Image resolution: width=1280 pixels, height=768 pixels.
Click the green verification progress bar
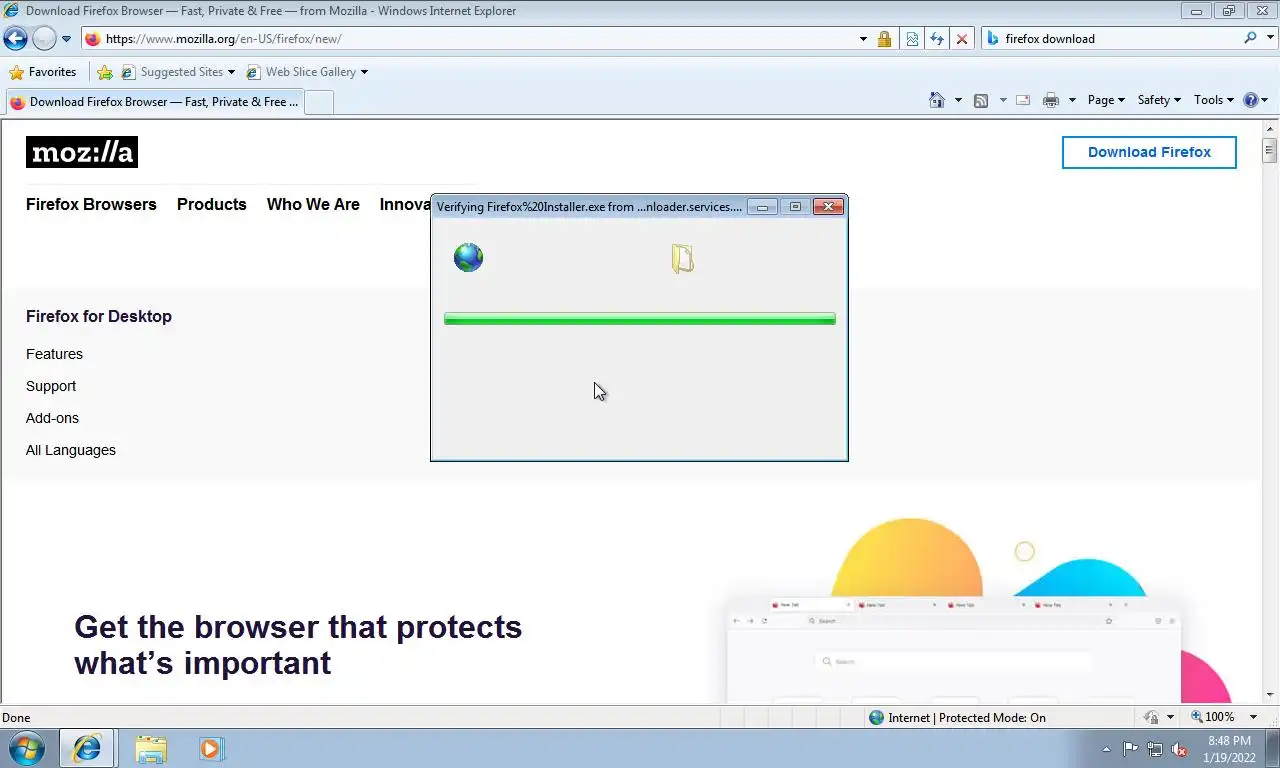coord(640,319)
